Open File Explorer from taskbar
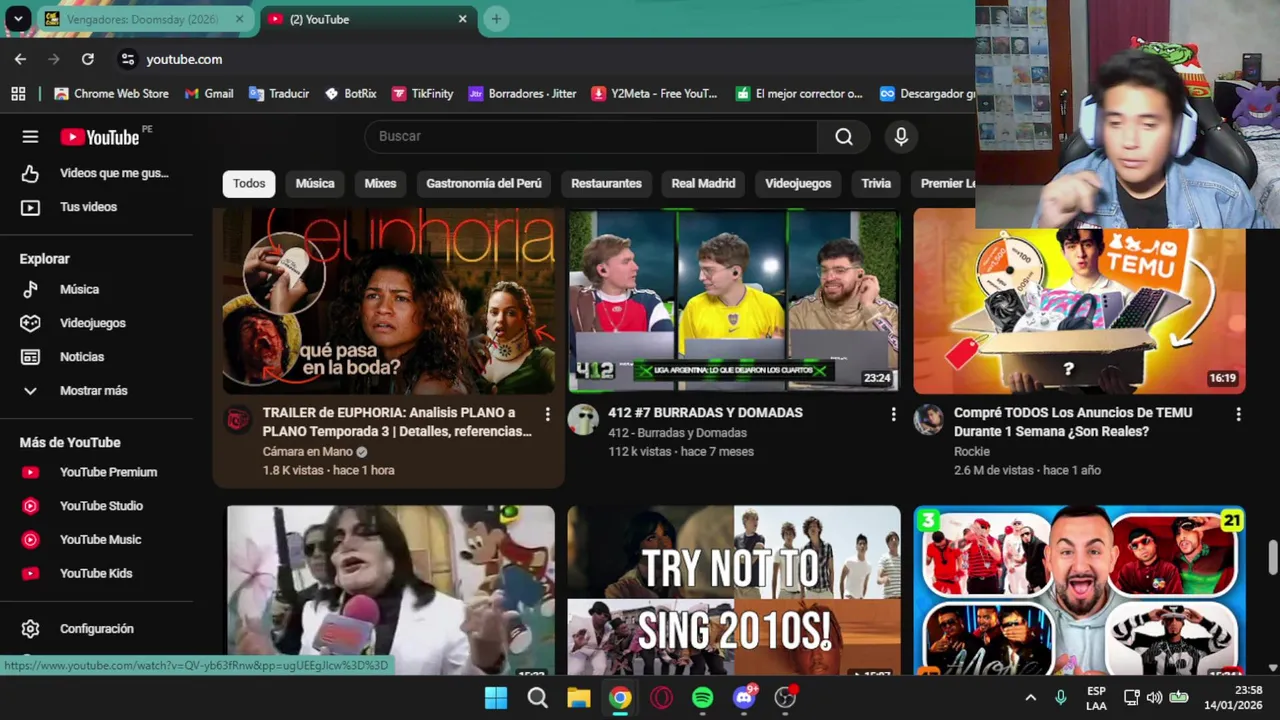 pos(579,698)
